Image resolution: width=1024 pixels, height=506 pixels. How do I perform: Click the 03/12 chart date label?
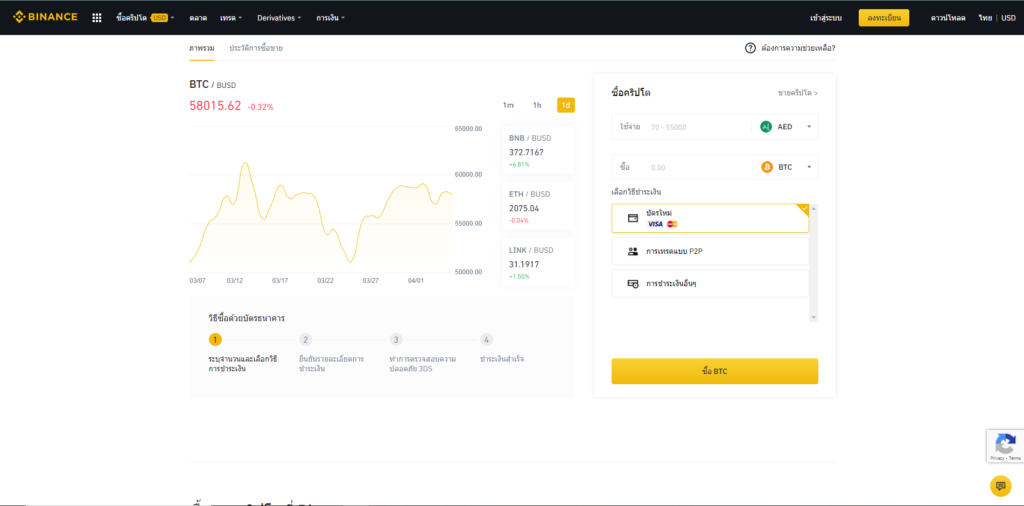tap(235, 281)
